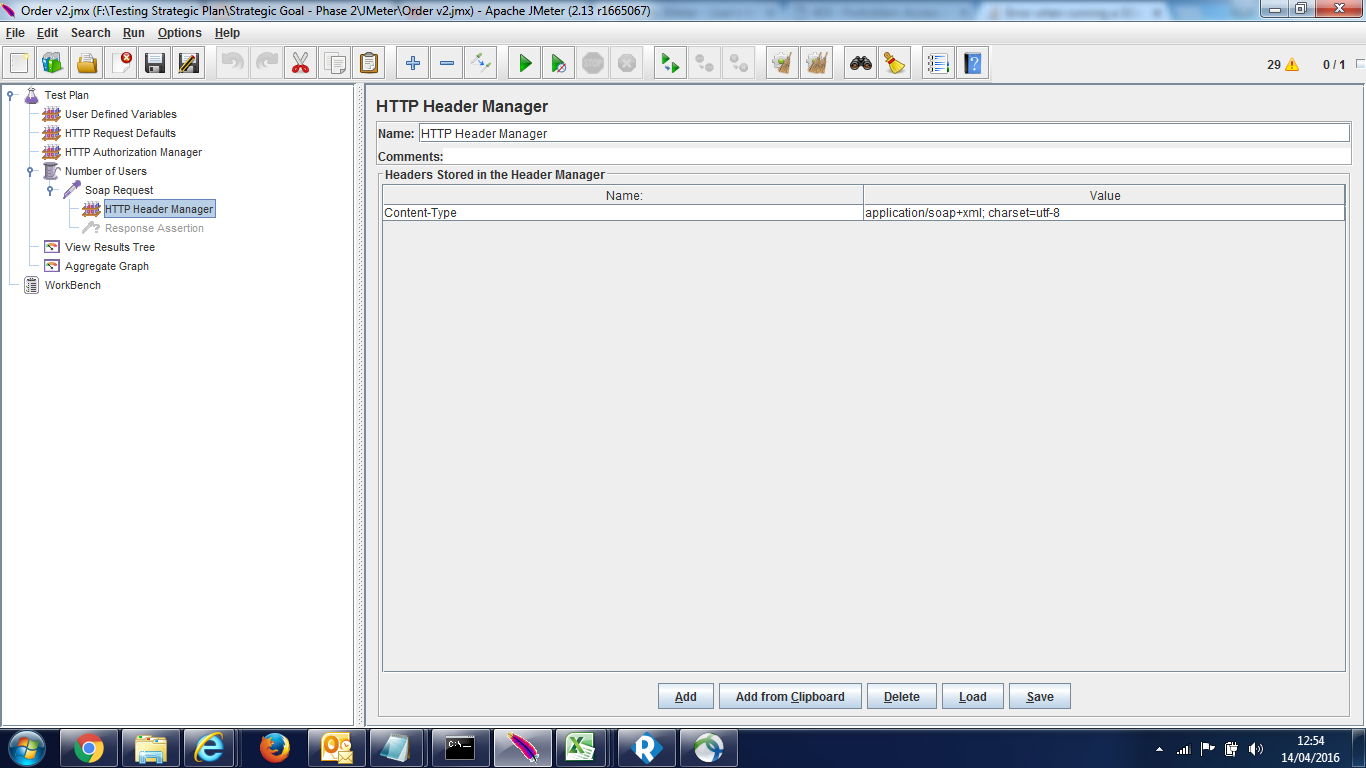Click the Shutdown test icon
Screen dimensions: 1366x768
(626, 64)
